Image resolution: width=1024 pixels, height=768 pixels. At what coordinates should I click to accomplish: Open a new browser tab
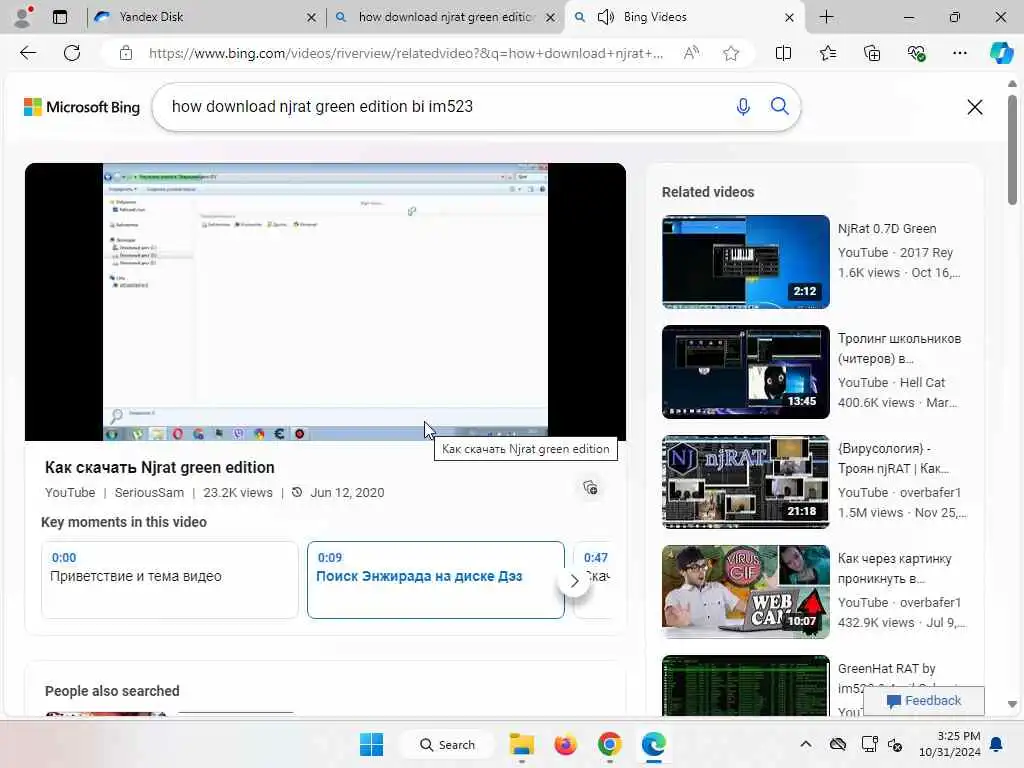[x=826, y=17]
